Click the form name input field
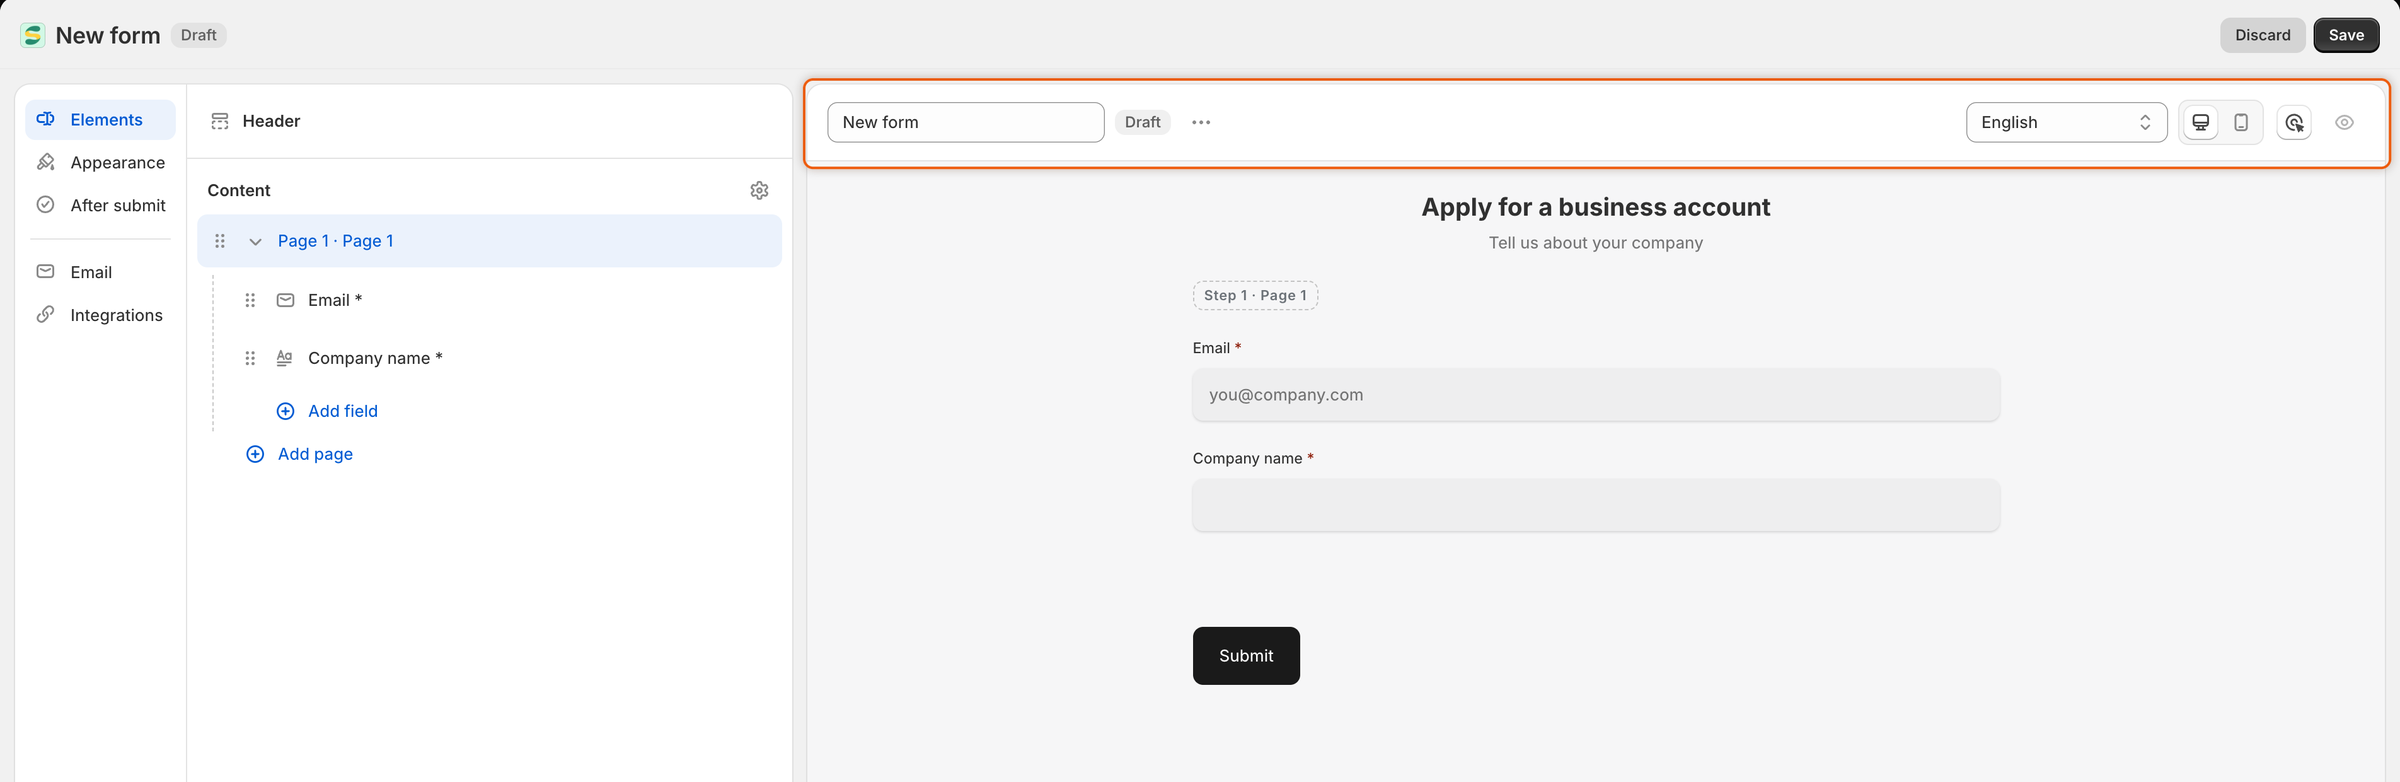The image size is (2400, 782). (x=966, y=122)
